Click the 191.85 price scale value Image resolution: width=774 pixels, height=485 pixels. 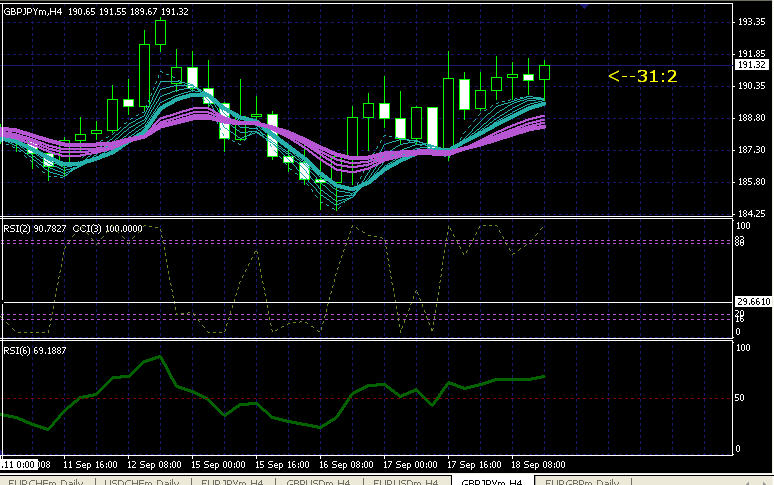[x=751, y=54]
